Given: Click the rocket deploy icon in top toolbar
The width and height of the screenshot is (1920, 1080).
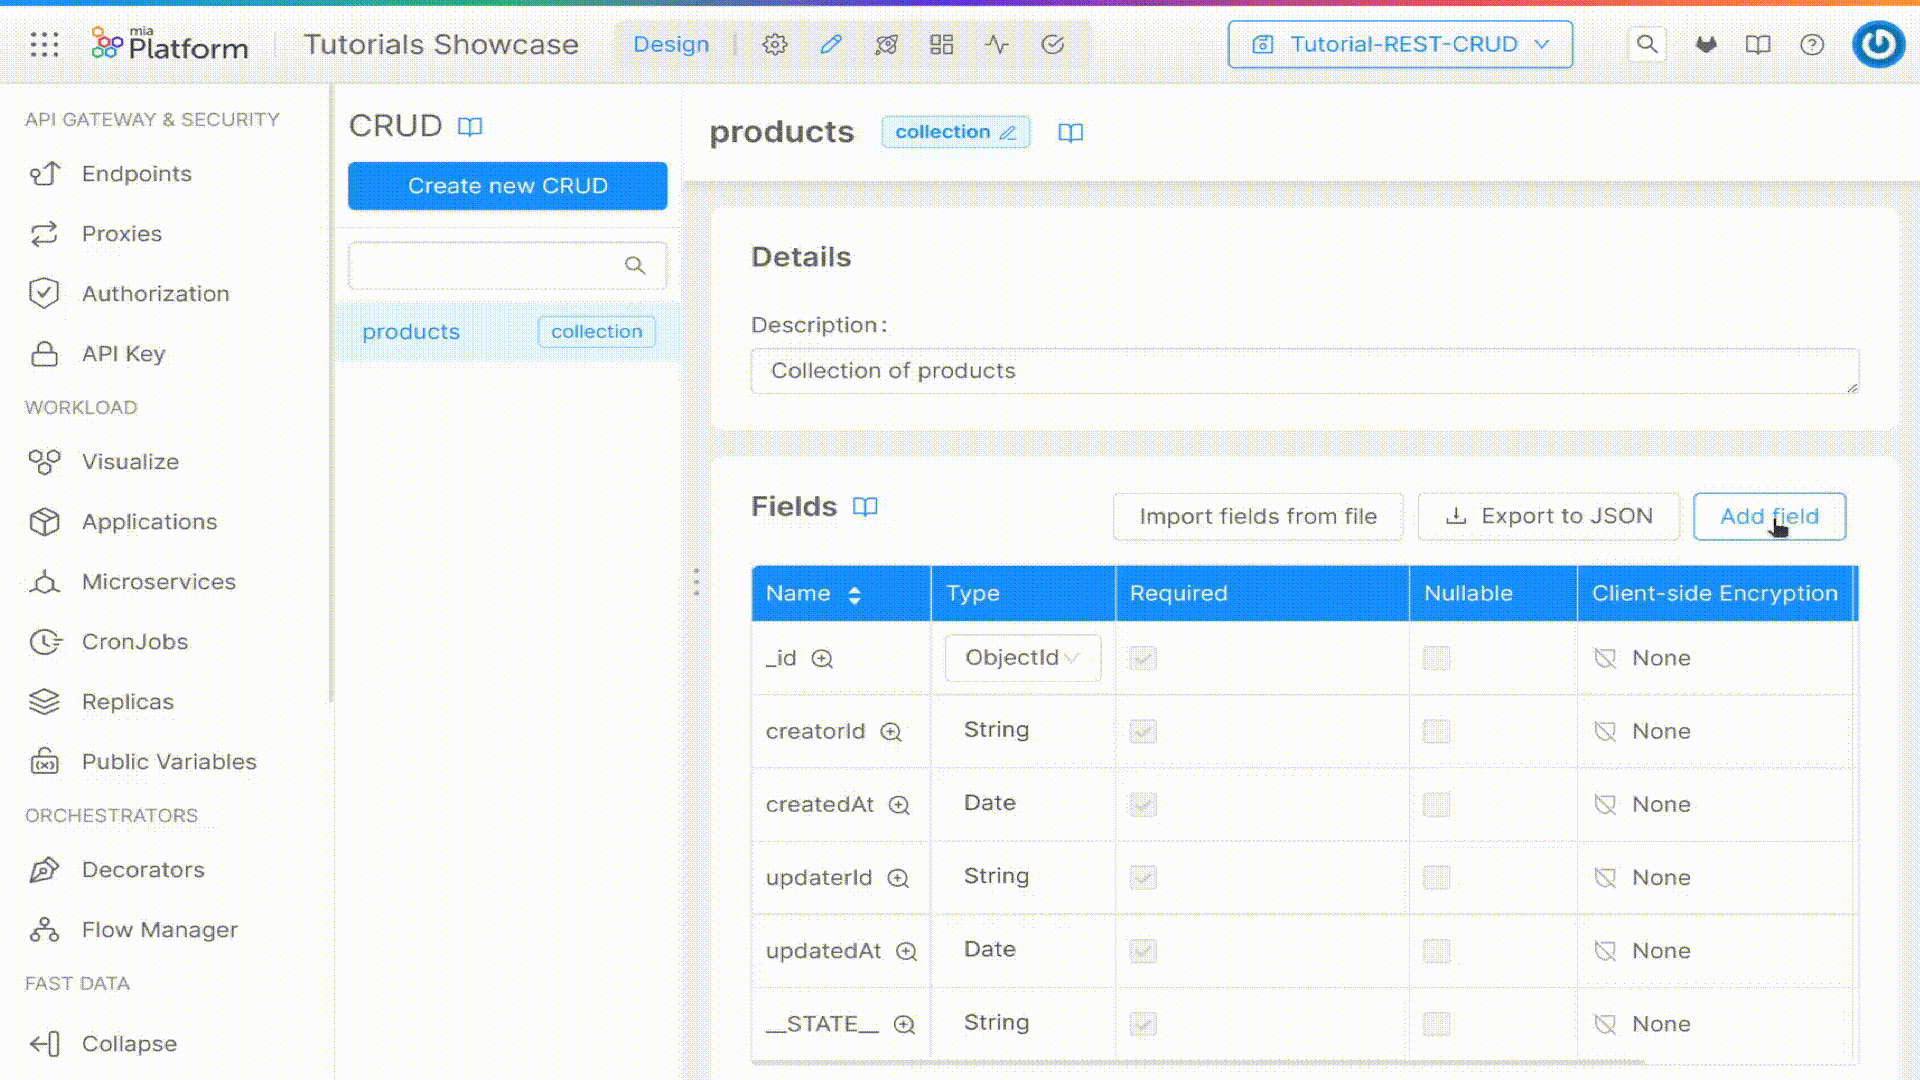Looking at the screenshot, I should pyautogui.click(x=886, y=44).
